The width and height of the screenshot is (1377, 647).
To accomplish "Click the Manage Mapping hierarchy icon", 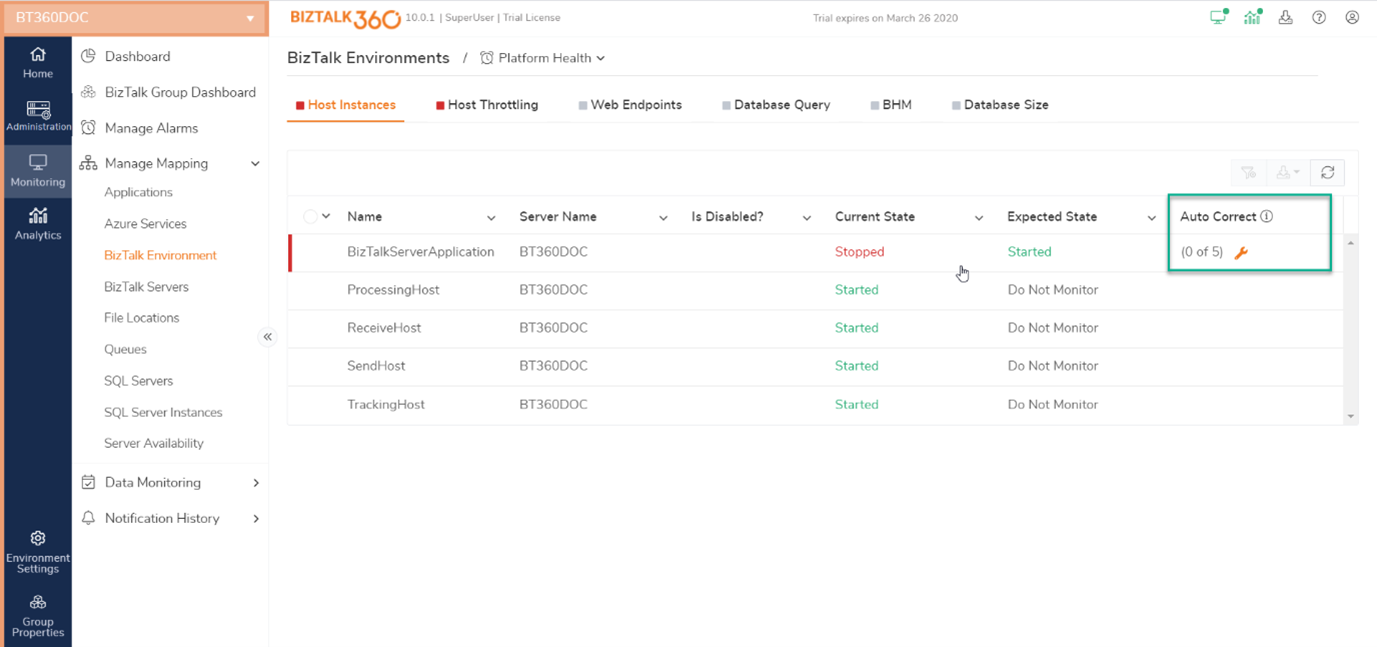I will (88, 163).
